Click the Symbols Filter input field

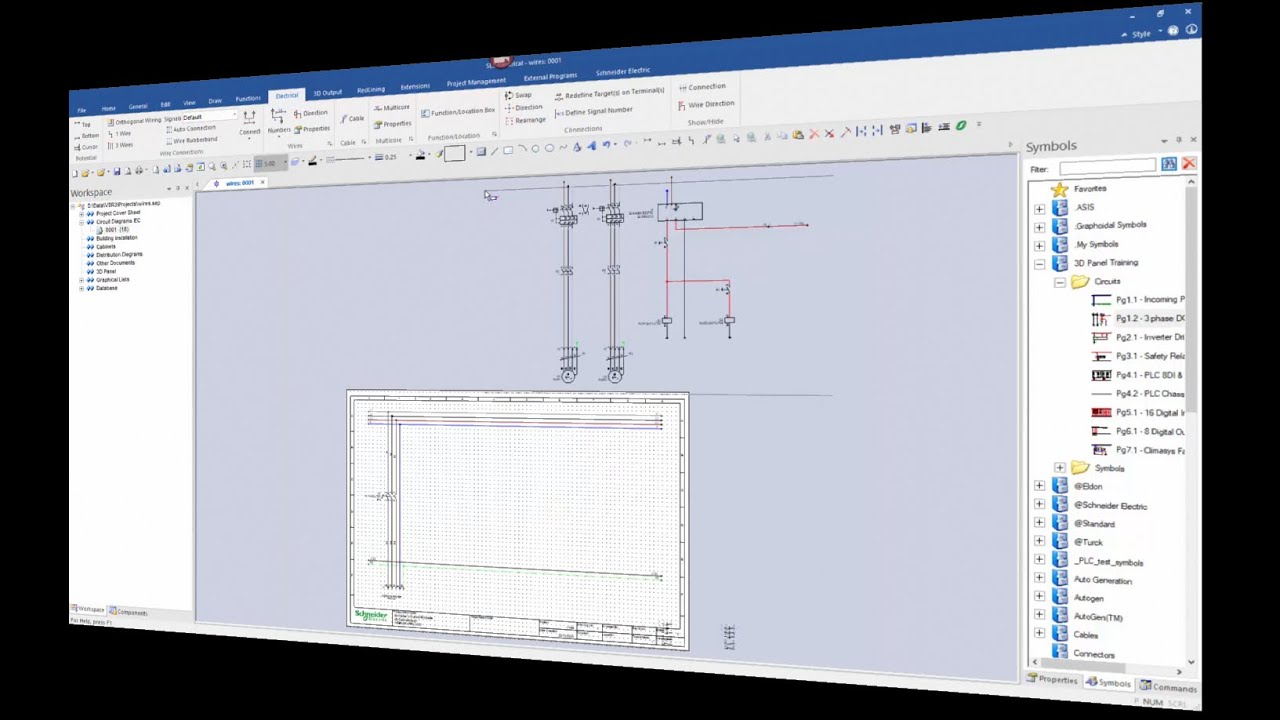click(x=1107, y=166)
